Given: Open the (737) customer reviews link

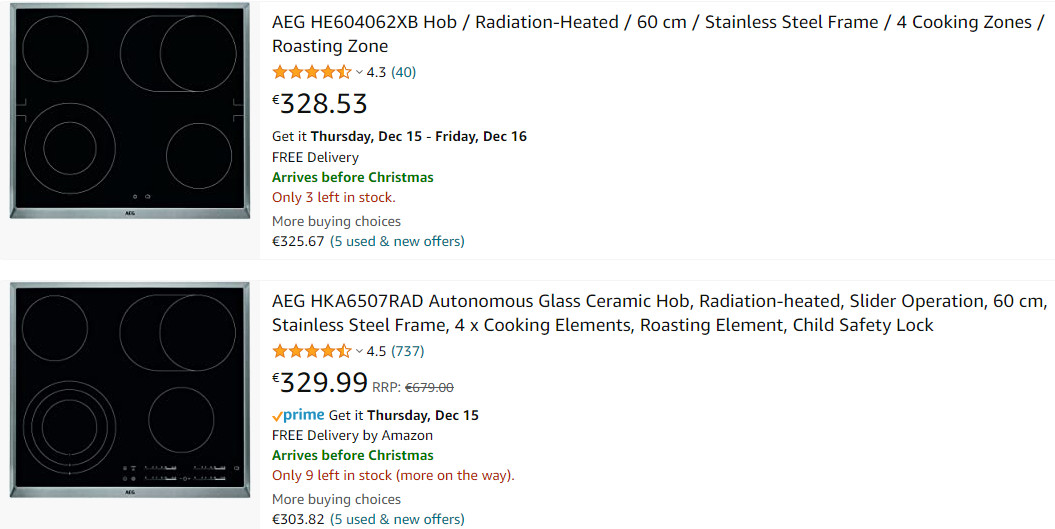Looking at the screenshot, I should coord(407,351).
